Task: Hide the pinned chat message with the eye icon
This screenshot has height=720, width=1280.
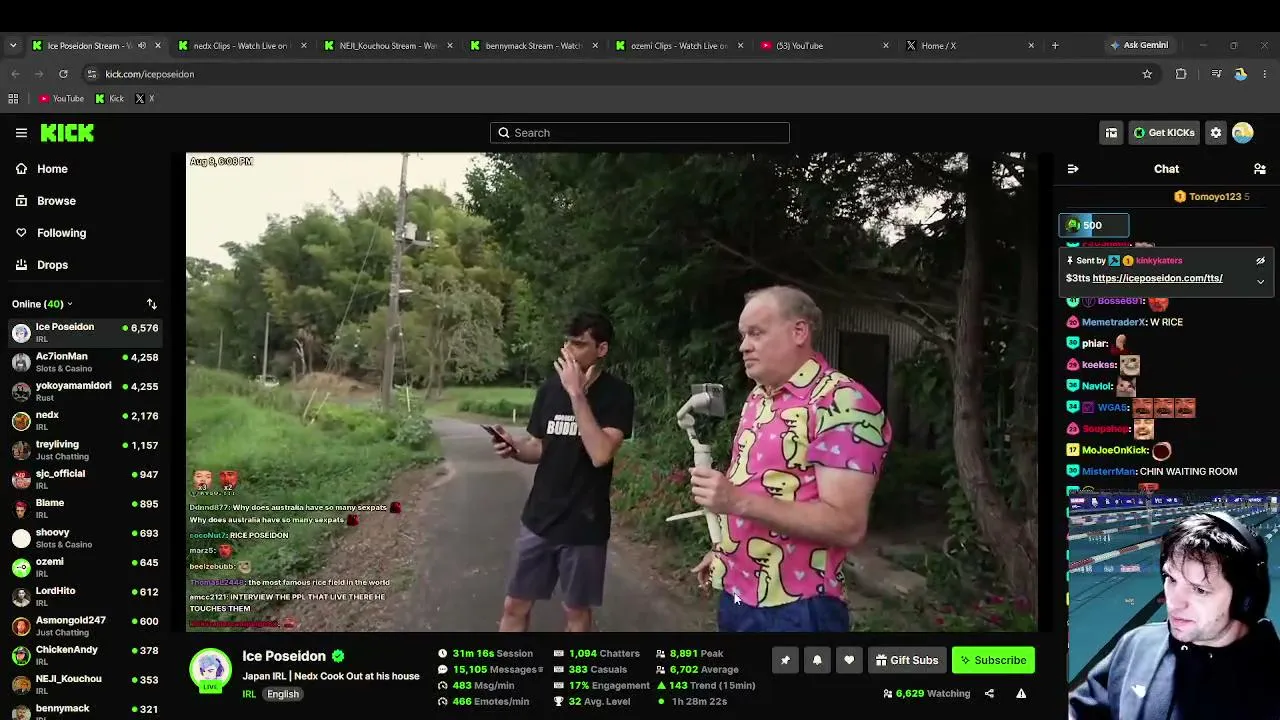Action: tap(1260, 261)
